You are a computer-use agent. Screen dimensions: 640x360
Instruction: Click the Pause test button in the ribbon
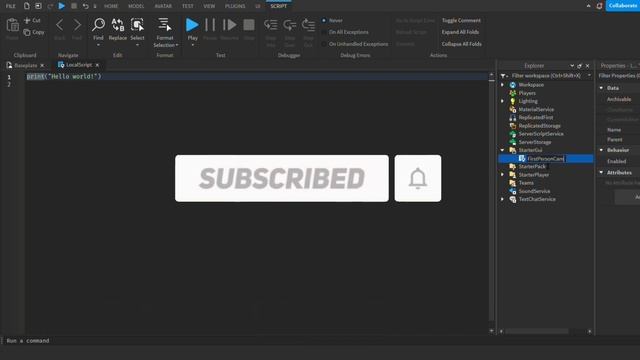(210, 25)
